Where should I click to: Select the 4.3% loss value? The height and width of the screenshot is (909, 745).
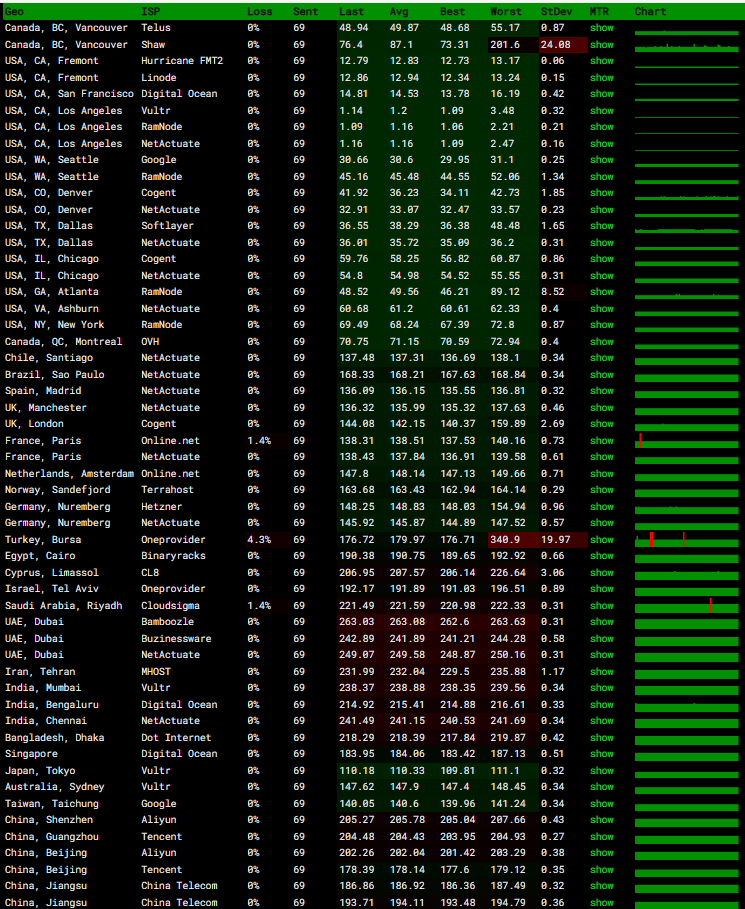point(259,540)
